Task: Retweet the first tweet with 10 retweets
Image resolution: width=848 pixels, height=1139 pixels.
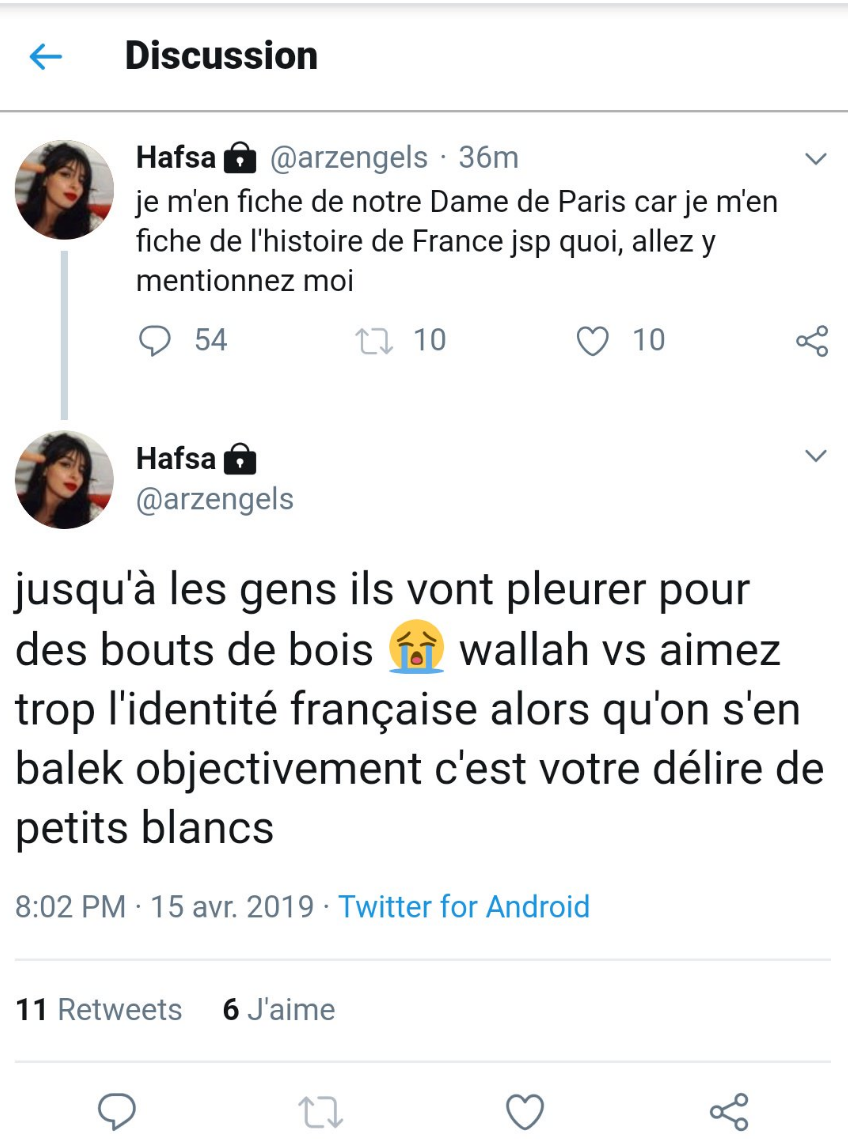Action: coord(376,341)
